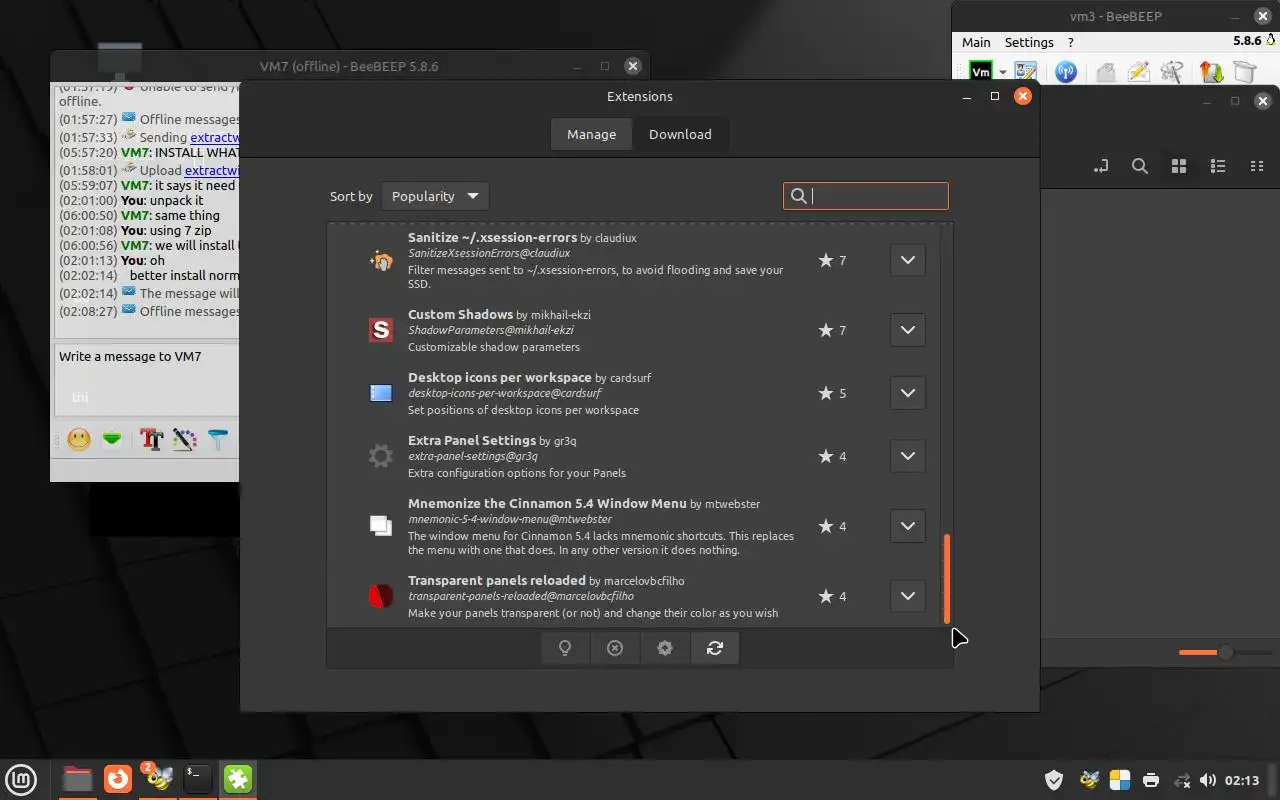The image size is (1280, 800).
Task: Click the group search tools icon in BeeBEEP
Action: click(x=1173, y=72)
